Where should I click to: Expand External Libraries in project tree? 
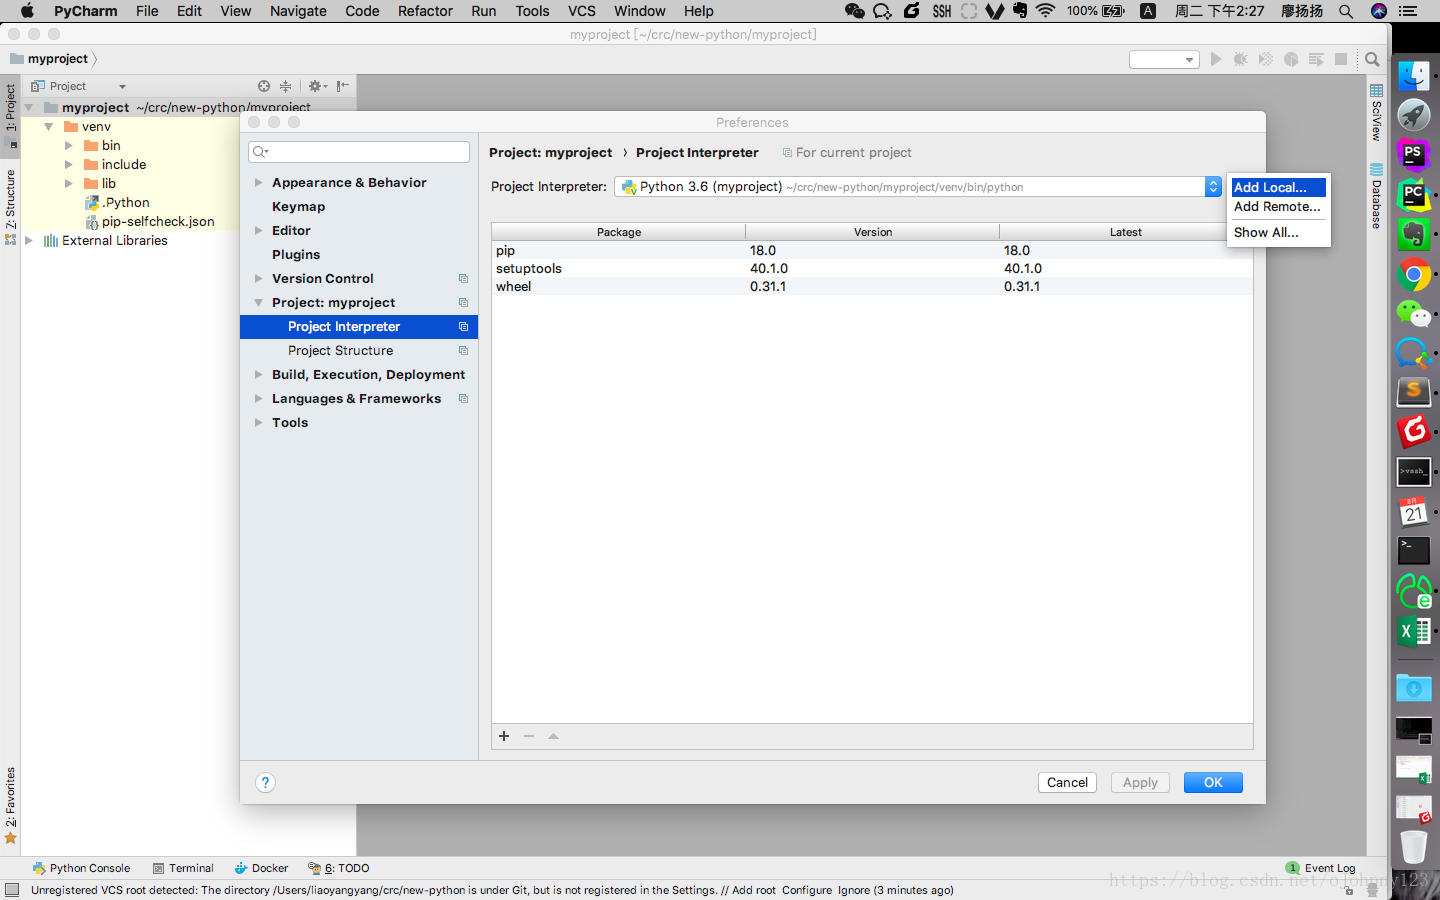pyautogui.click(x=28, y=241)
